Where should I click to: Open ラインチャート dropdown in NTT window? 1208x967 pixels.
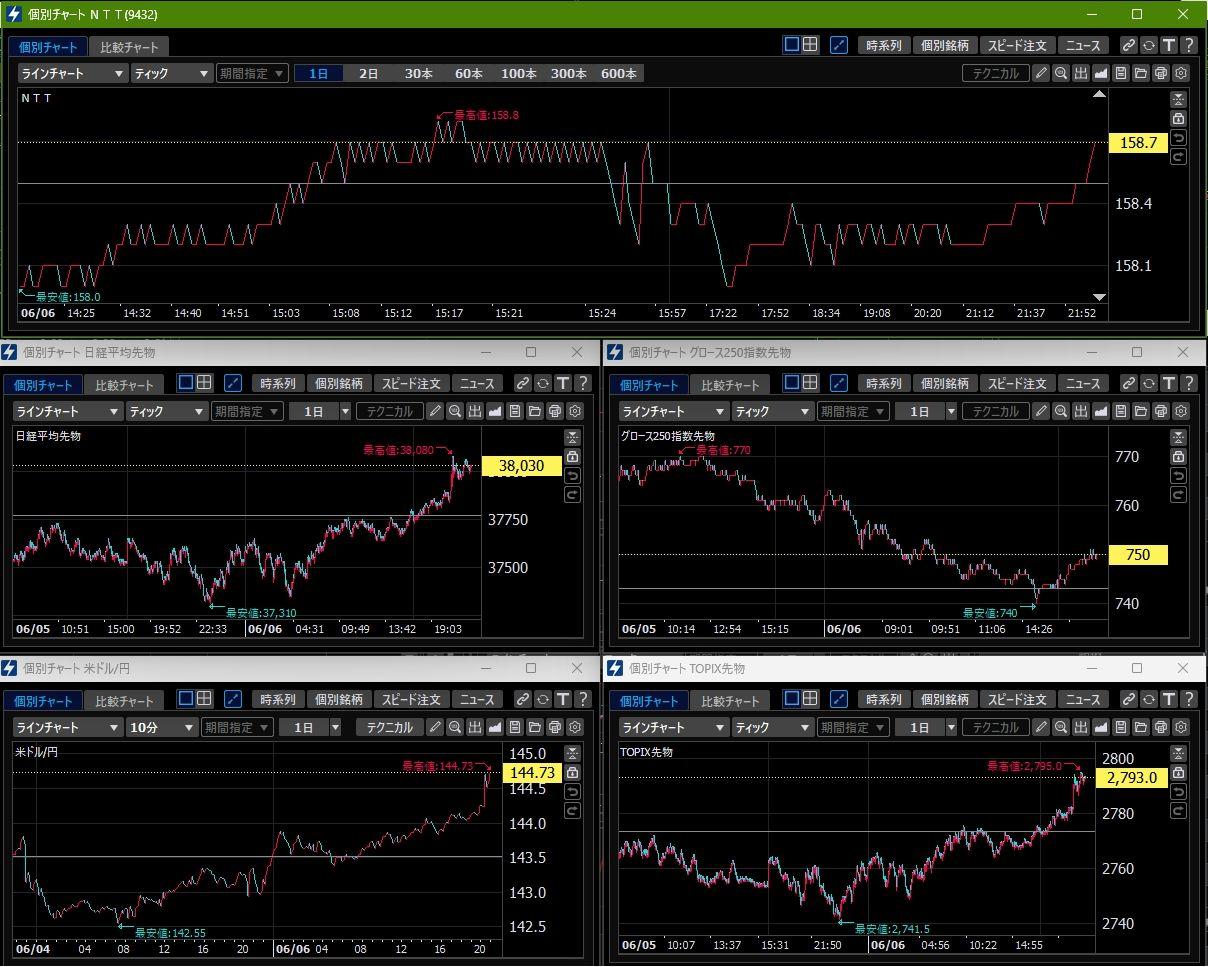click(x=73, y=73)
